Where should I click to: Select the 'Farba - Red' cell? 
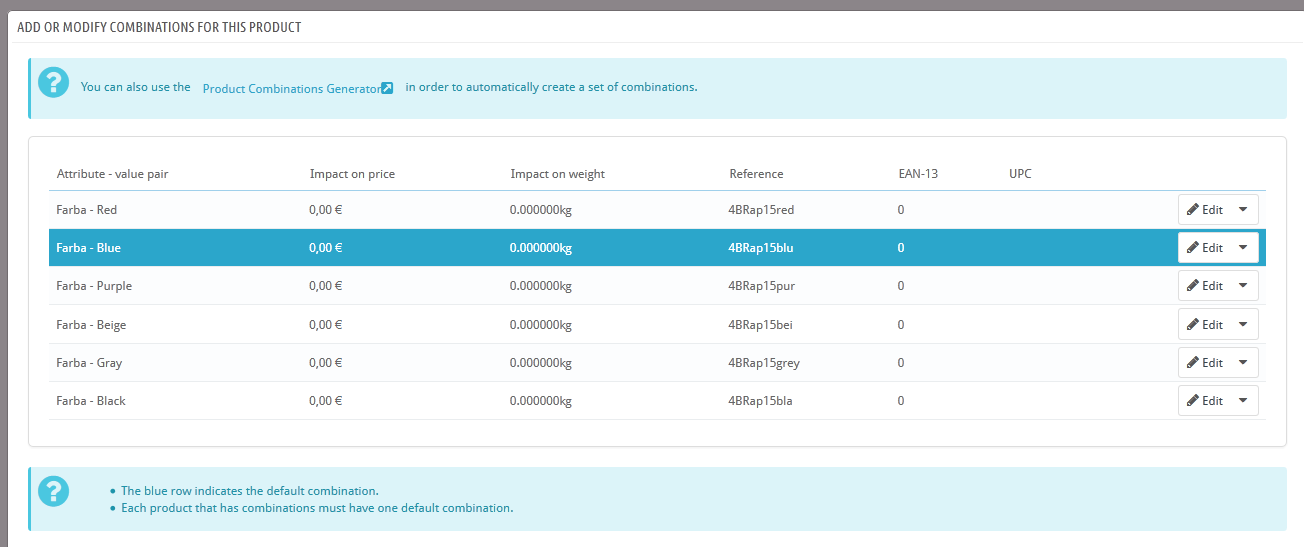(87, 210)
